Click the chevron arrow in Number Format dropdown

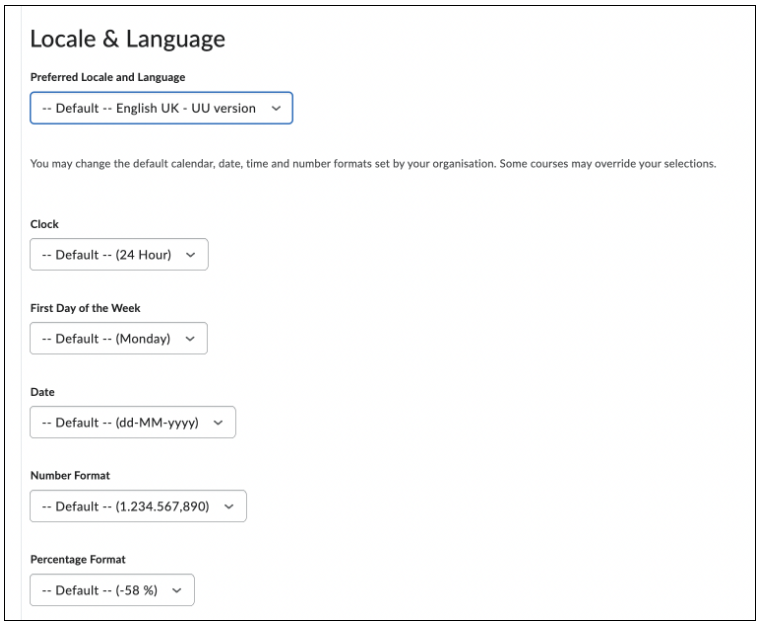pyautogui.click(x=229, y=506)
